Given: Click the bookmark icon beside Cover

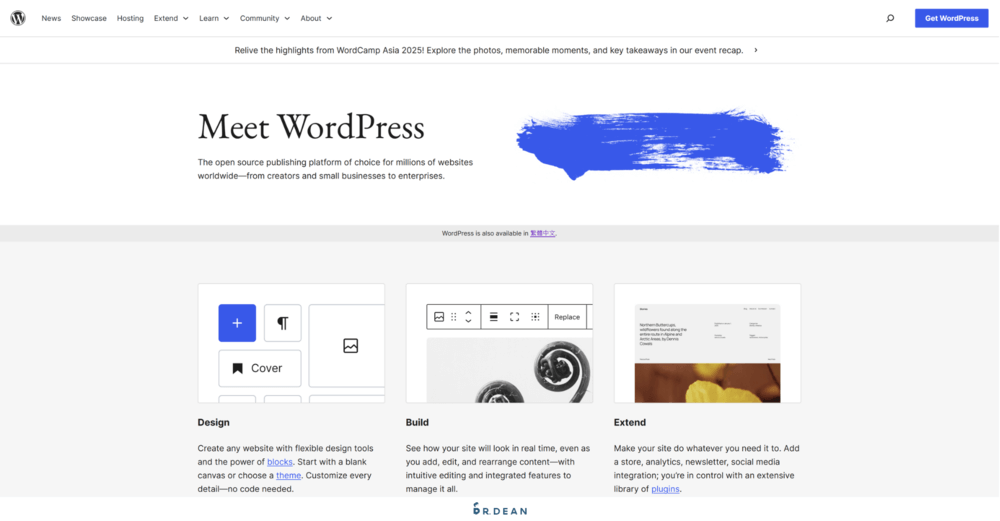Looking at the screenshot, I should 237,369.
